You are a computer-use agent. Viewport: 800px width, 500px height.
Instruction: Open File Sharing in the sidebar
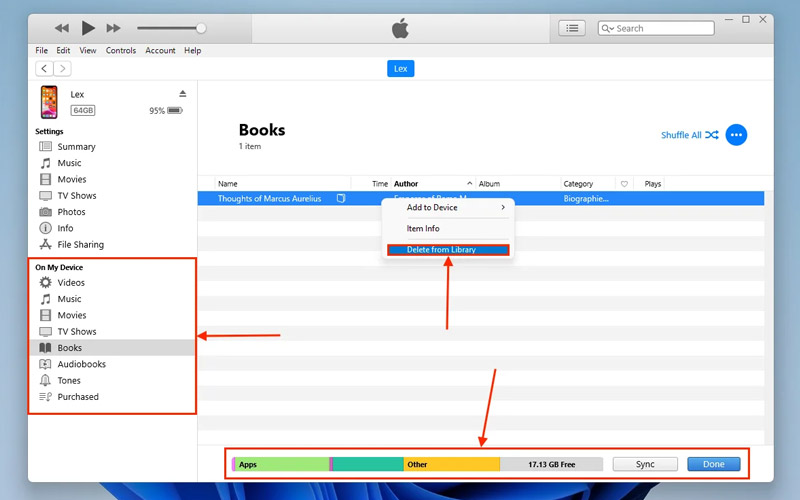point(80,244)
